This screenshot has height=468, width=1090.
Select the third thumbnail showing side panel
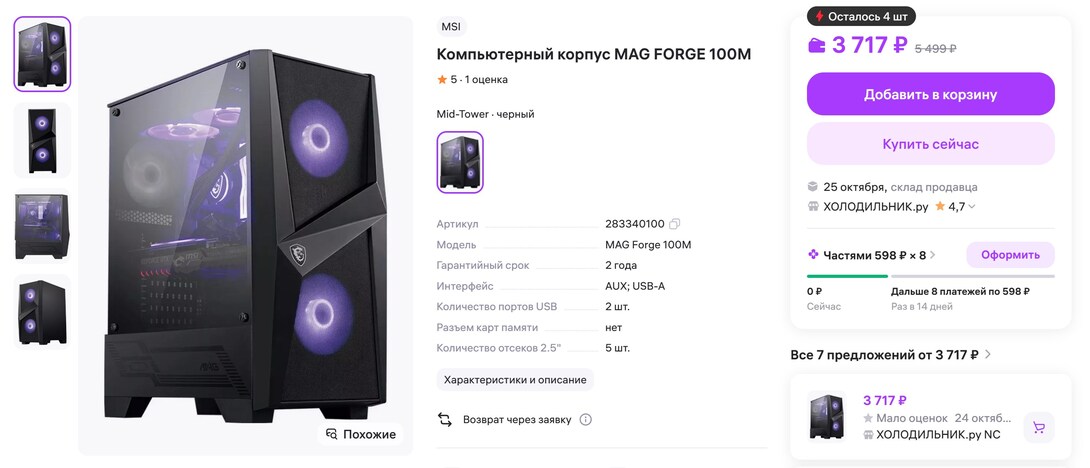coord(42,226)
